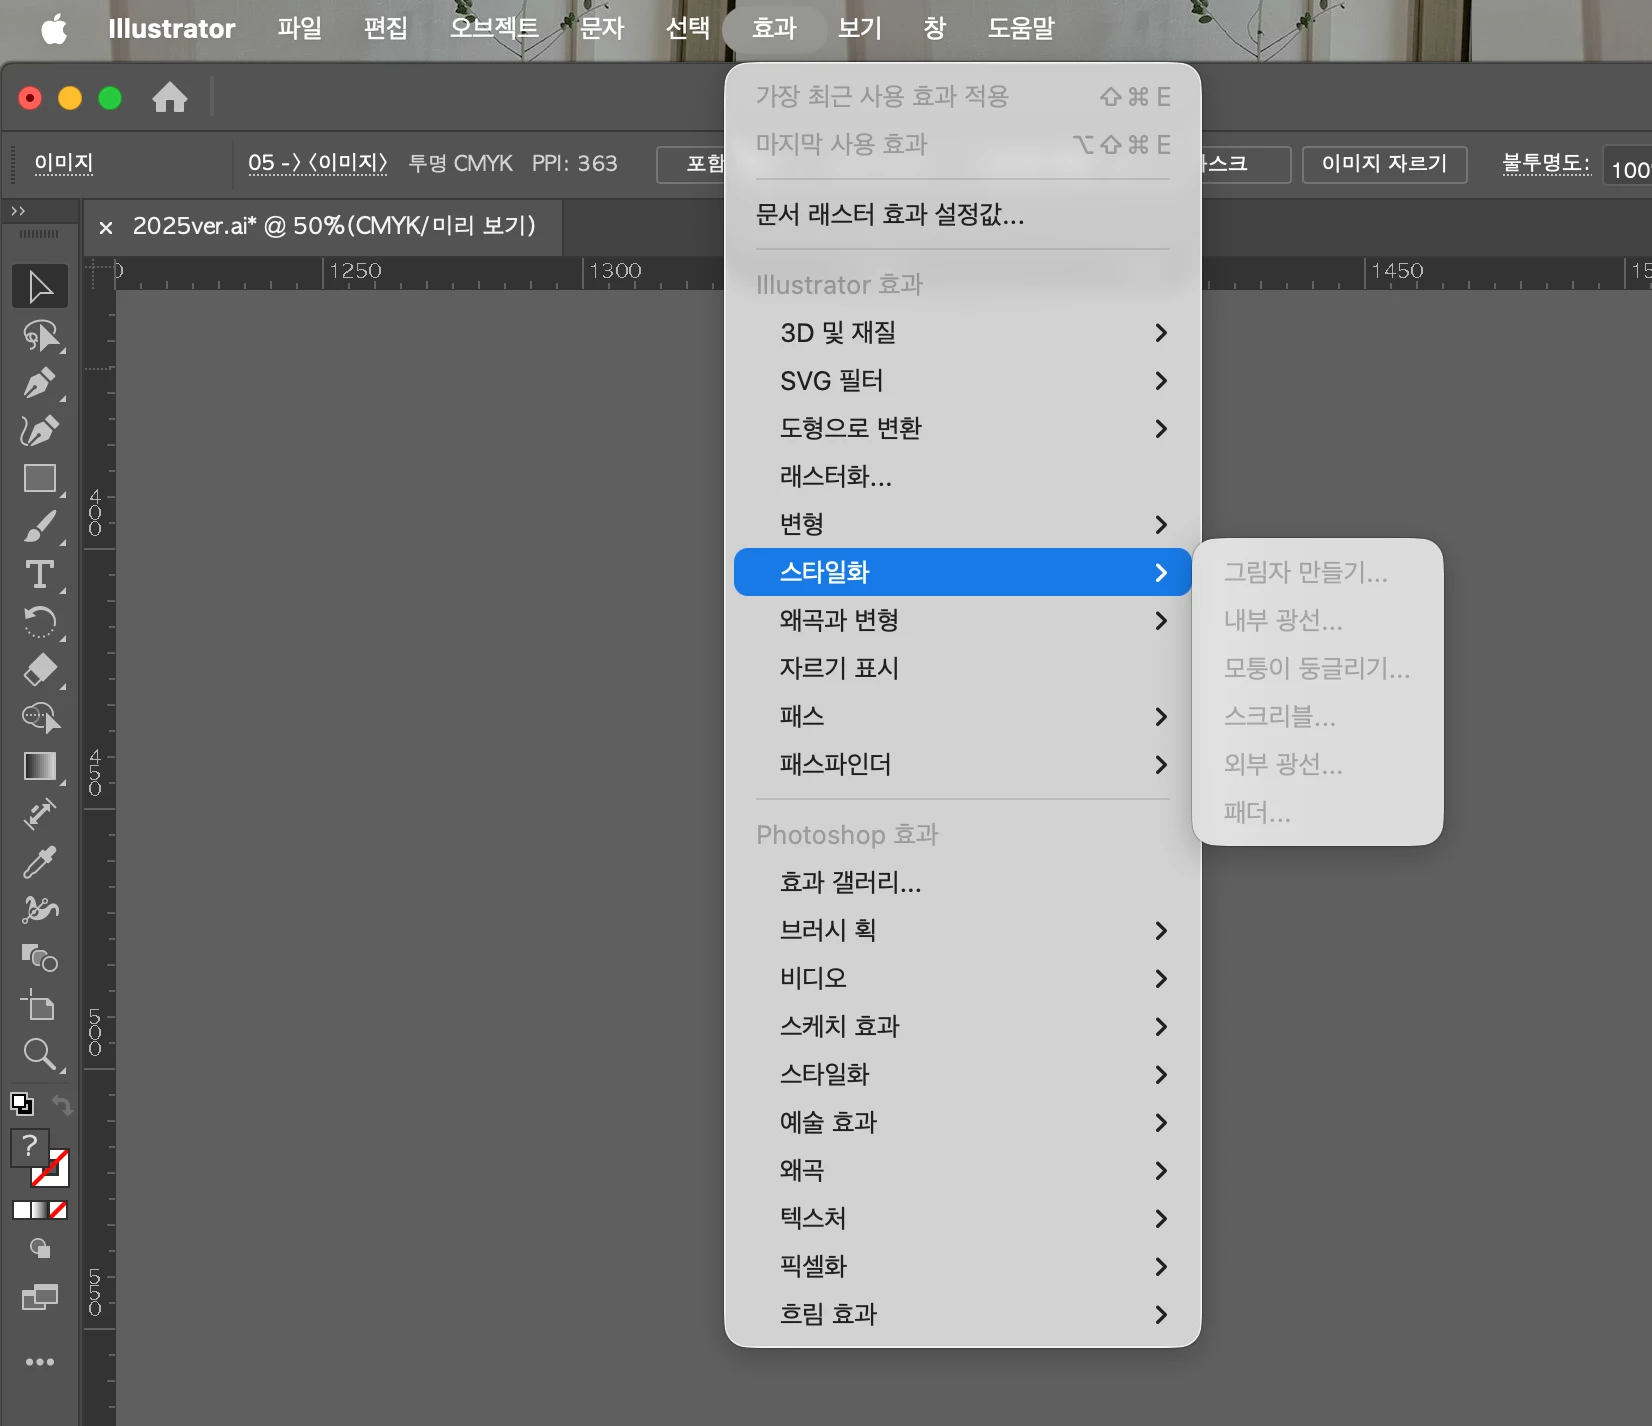Select the 2025ver.ai document tab
The height and width of the screenshot is (1426, 1652).
[323, 226]
